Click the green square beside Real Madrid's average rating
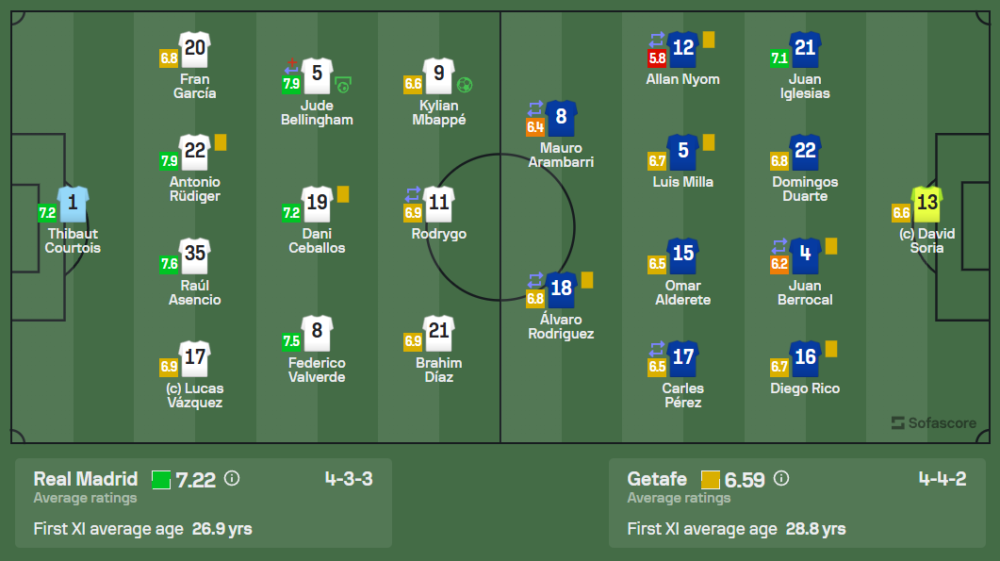The width and height of the screenshot is (1000, 561). point(161,479)
